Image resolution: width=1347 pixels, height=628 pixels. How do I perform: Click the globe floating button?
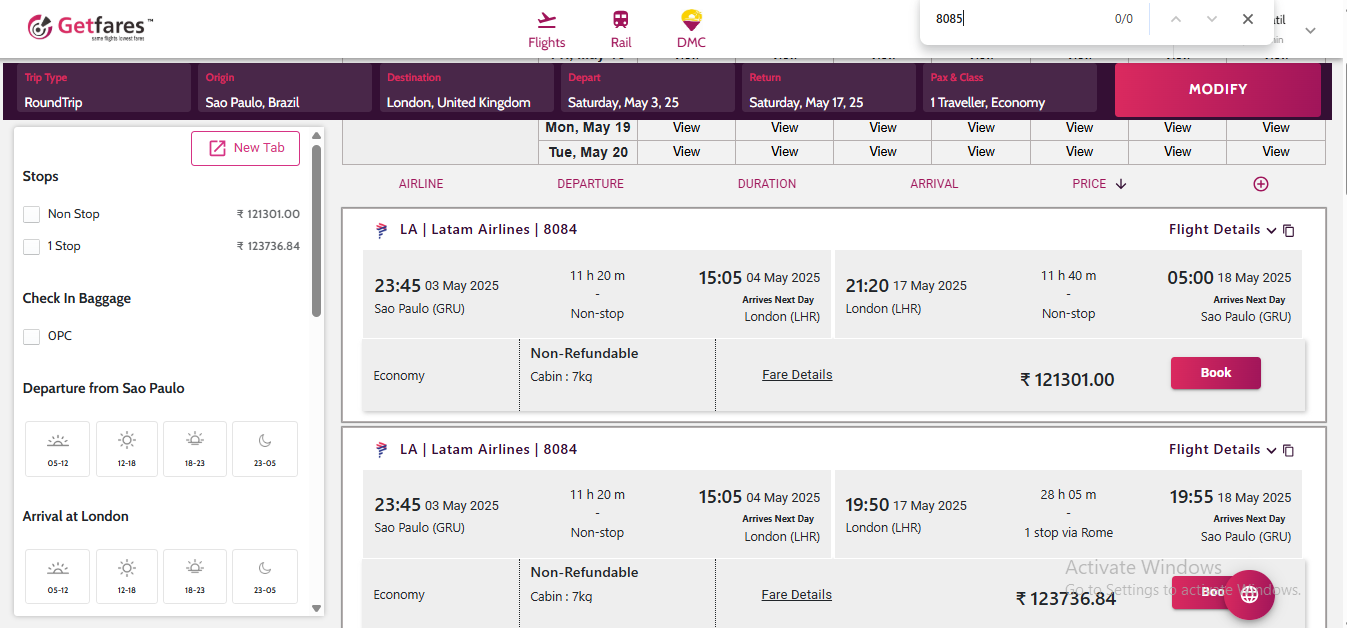[1249, 595]
